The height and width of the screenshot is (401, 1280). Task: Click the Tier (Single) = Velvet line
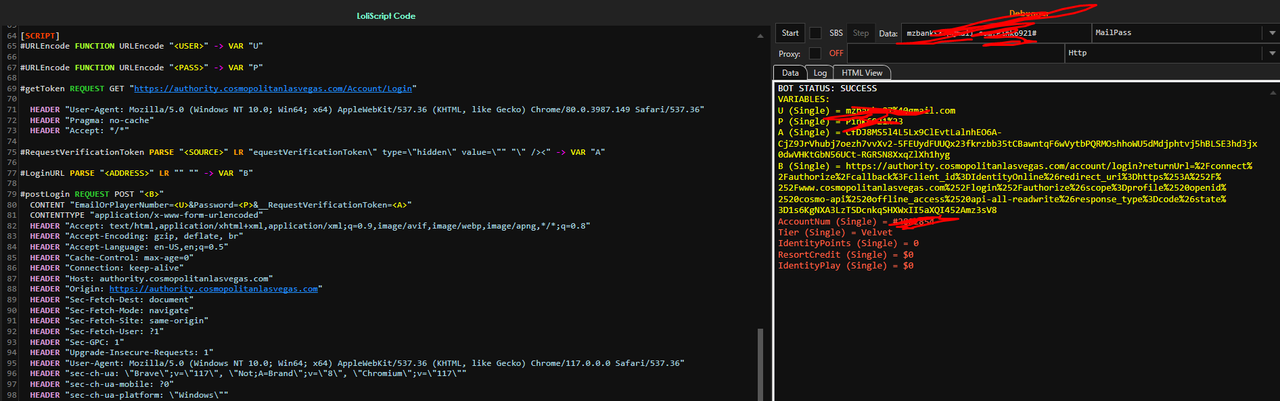click(x=834, y=232)
